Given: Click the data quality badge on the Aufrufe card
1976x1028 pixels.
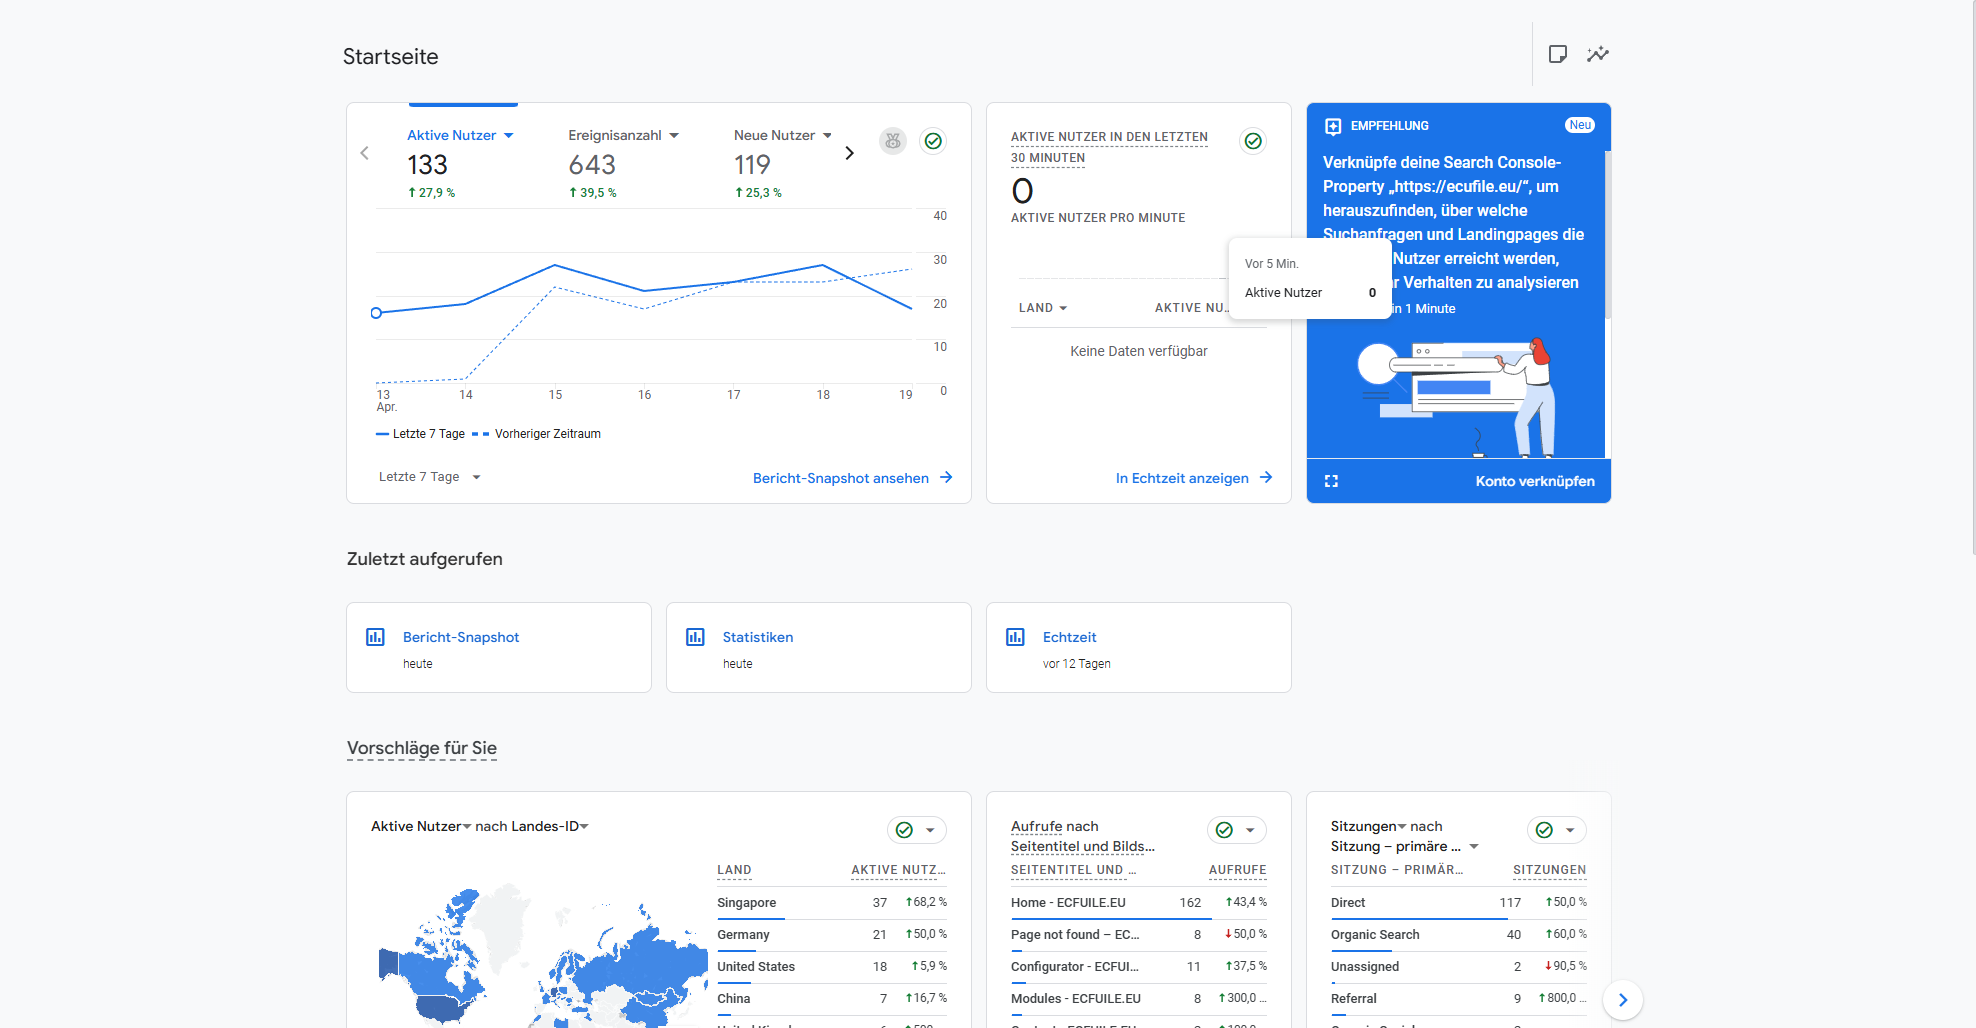Looking at the screenshot, I should (1224, 830).
